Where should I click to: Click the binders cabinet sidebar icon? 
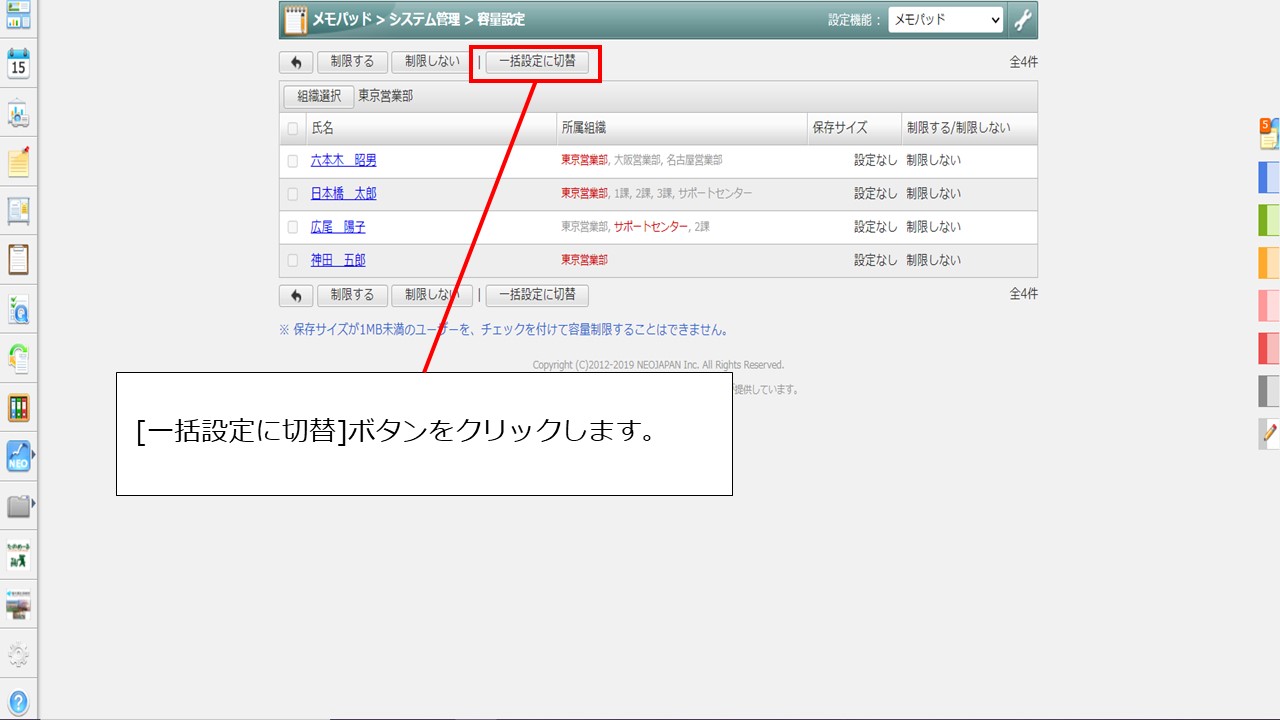[x=18, y=407]
